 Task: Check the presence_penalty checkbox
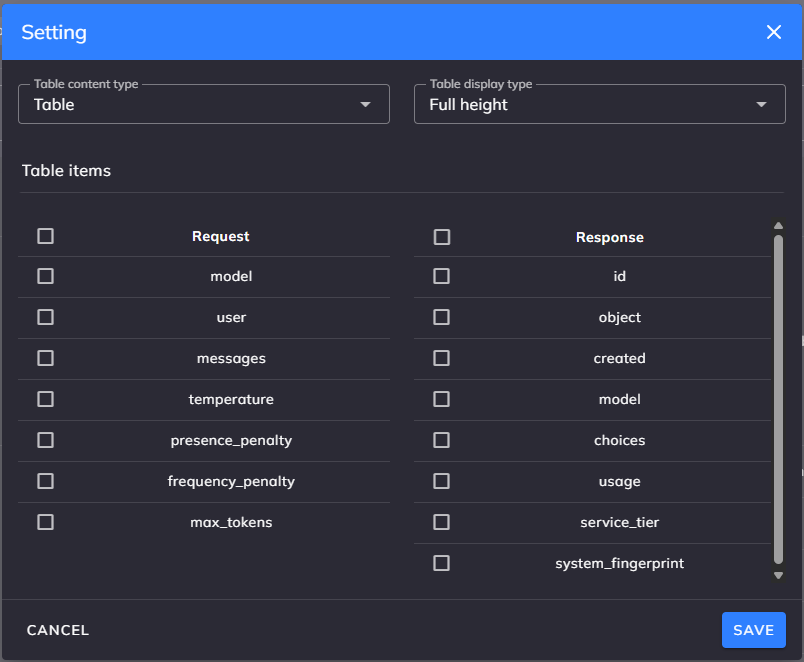pos(46,440)
